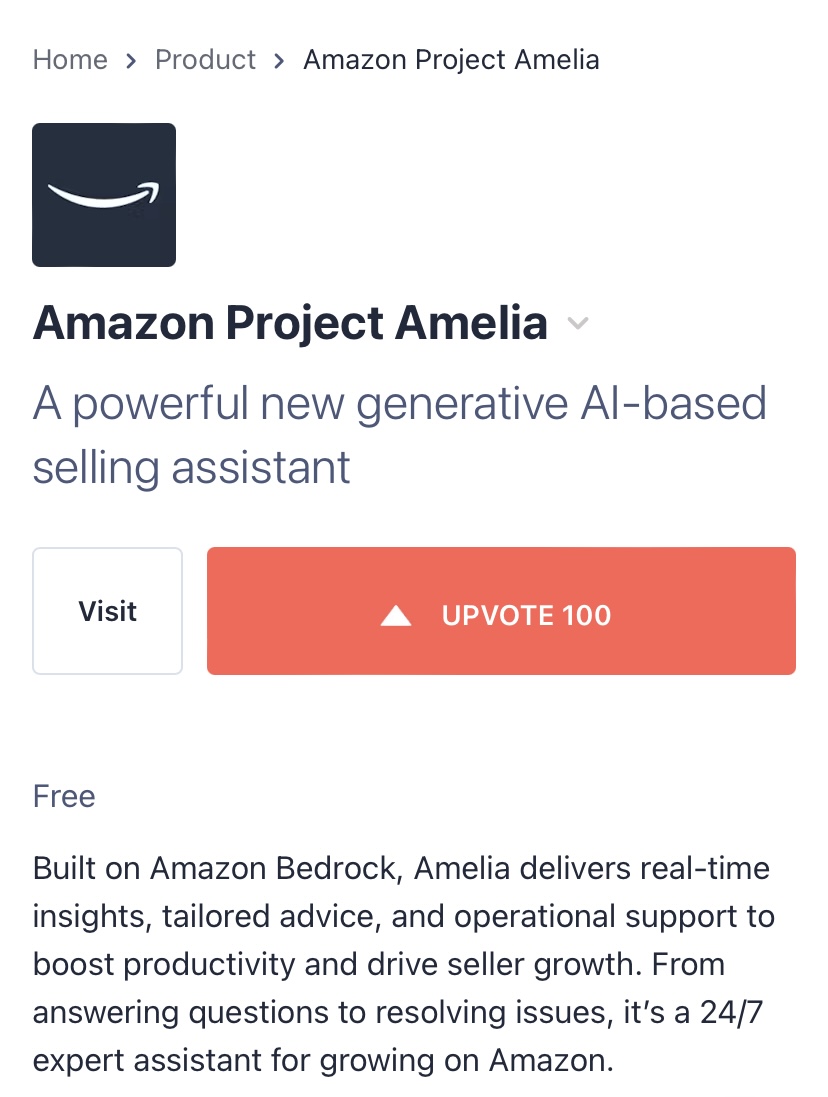Viewport: 828px width, 1097px height.
Task: Click the chevron separator after Home
Action: click(131, 60)
